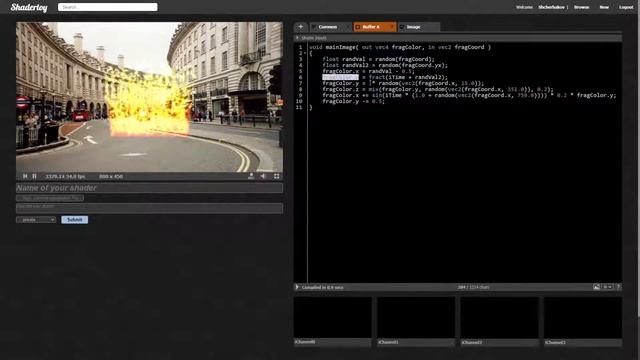Open the Browse page link

pyautogui.click(x=582, y=7)
